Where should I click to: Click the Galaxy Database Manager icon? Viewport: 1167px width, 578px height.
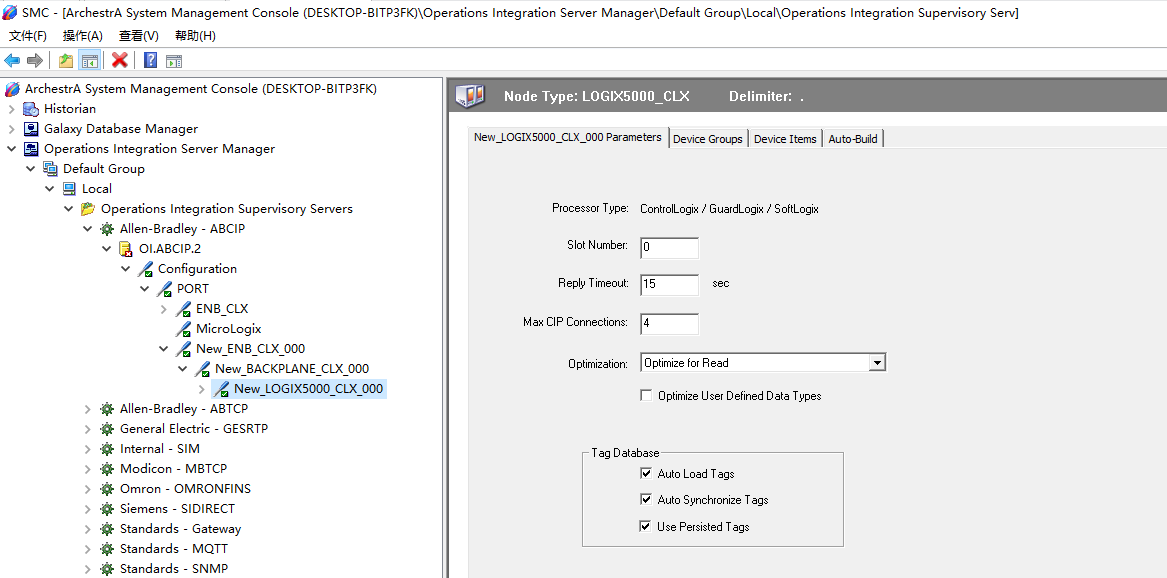point(31,129)
